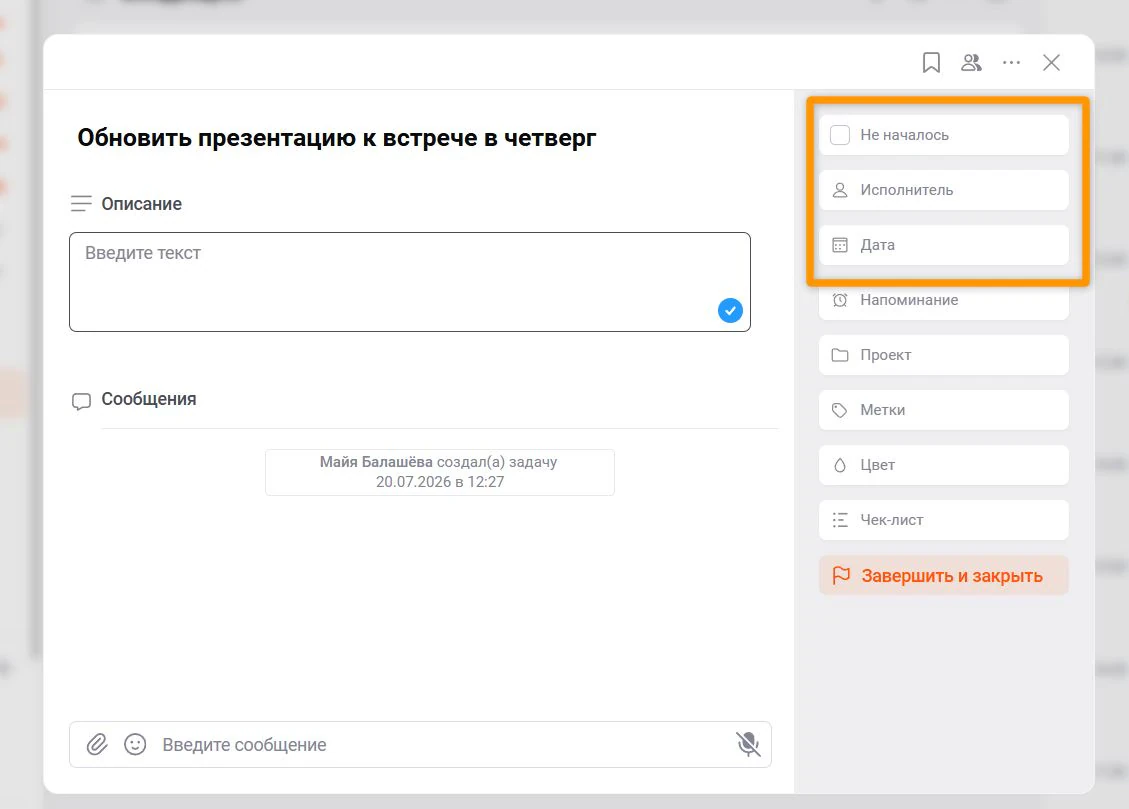Screen dimensions: 1129x809
Task: Click the 'Майя Балашёва создал(а) задачу' log entry
Action: pyautogui.click(x=440, y=472)
